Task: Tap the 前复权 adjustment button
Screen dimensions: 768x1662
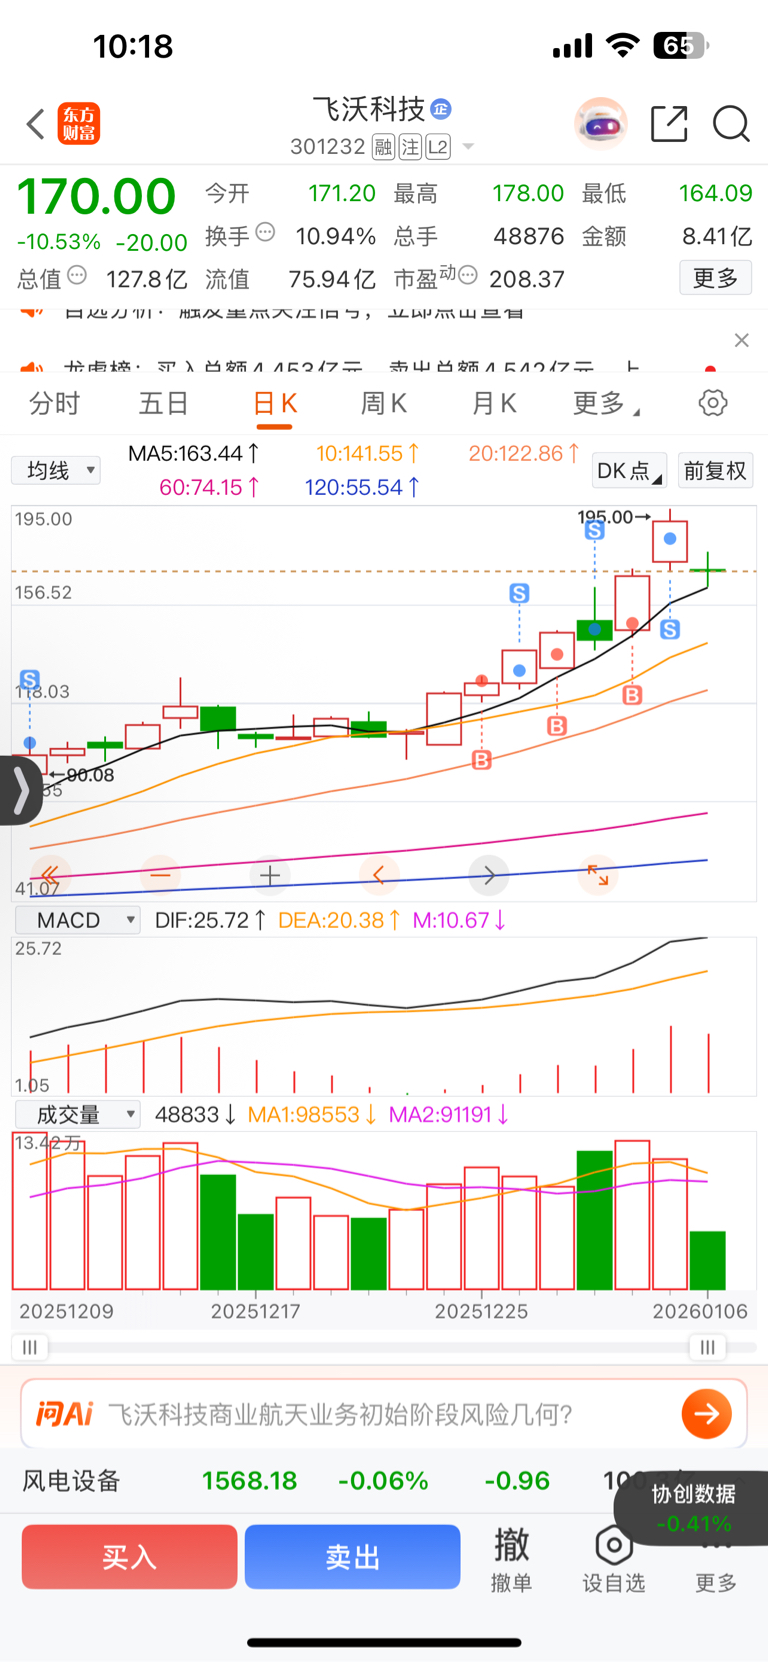Action: pos(715,471)
